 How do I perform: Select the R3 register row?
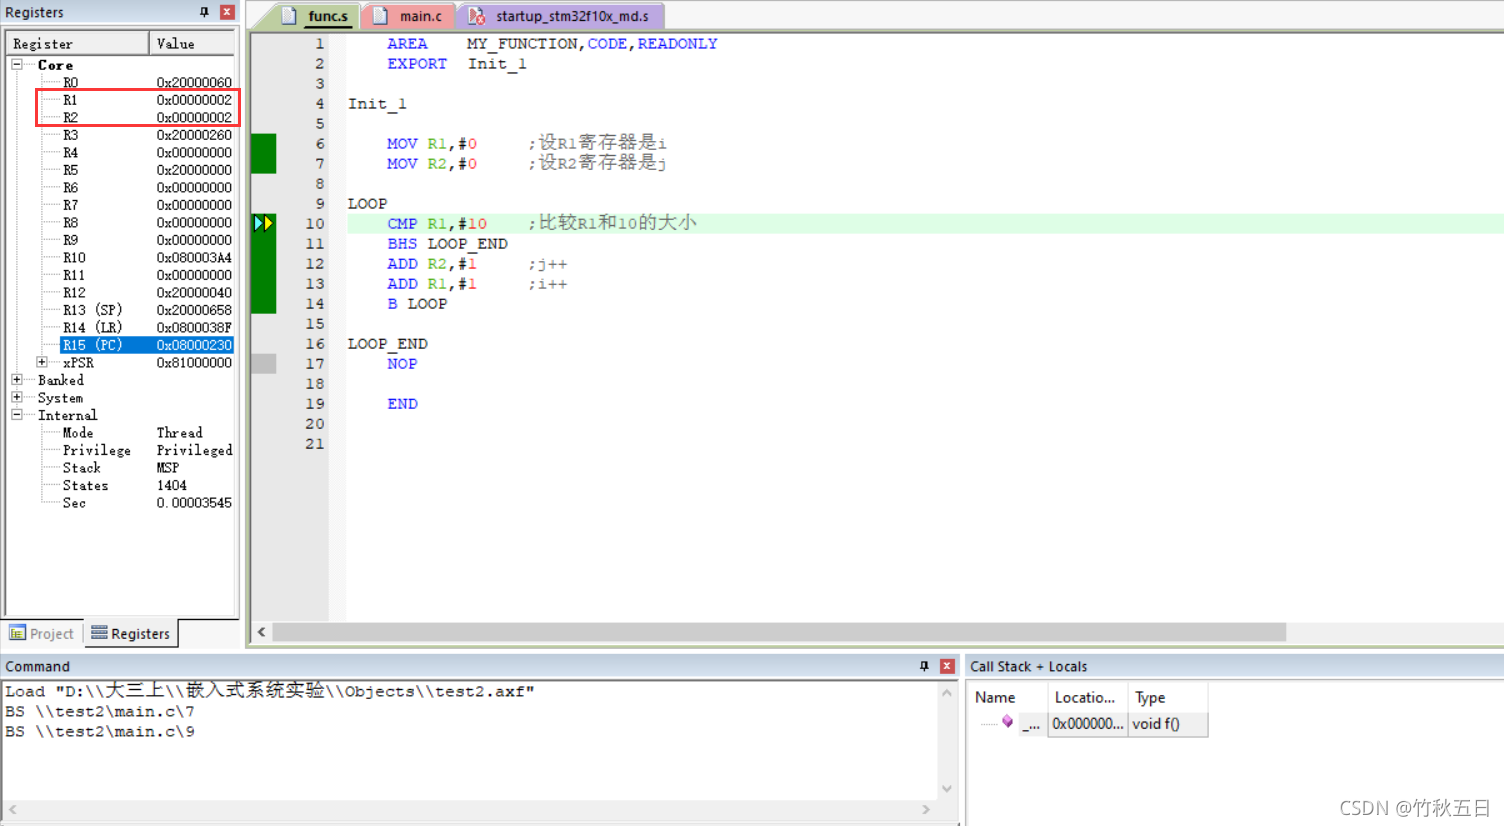point(147,135)
